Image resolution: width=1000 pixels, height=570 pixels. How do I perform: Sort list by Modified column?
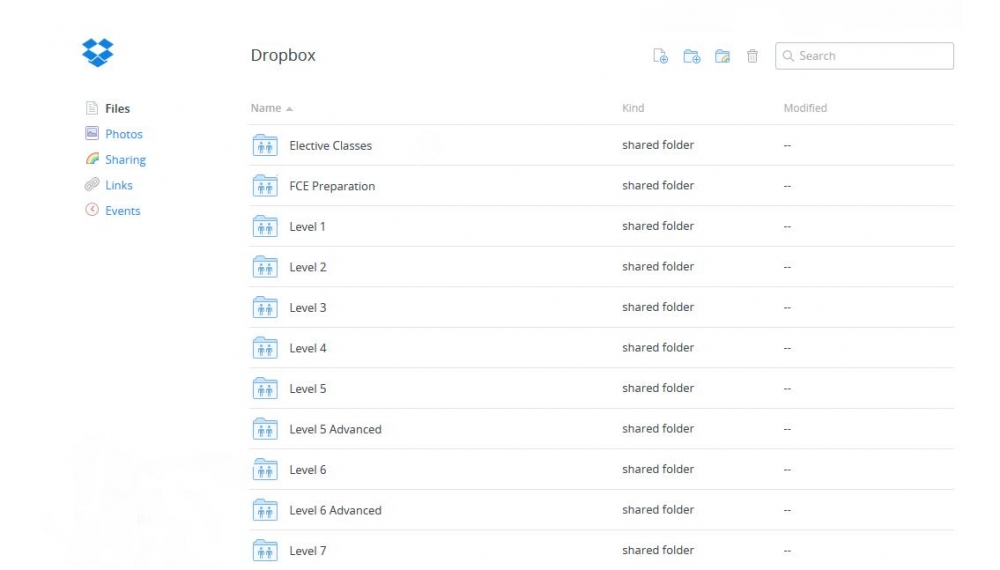[805, 108]
